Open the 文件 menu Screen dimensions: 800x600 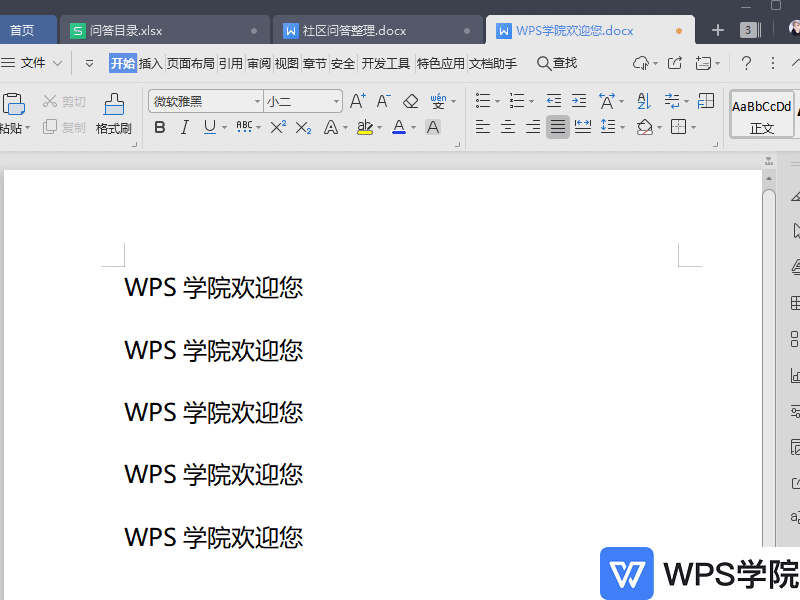(x=33, y=63)
